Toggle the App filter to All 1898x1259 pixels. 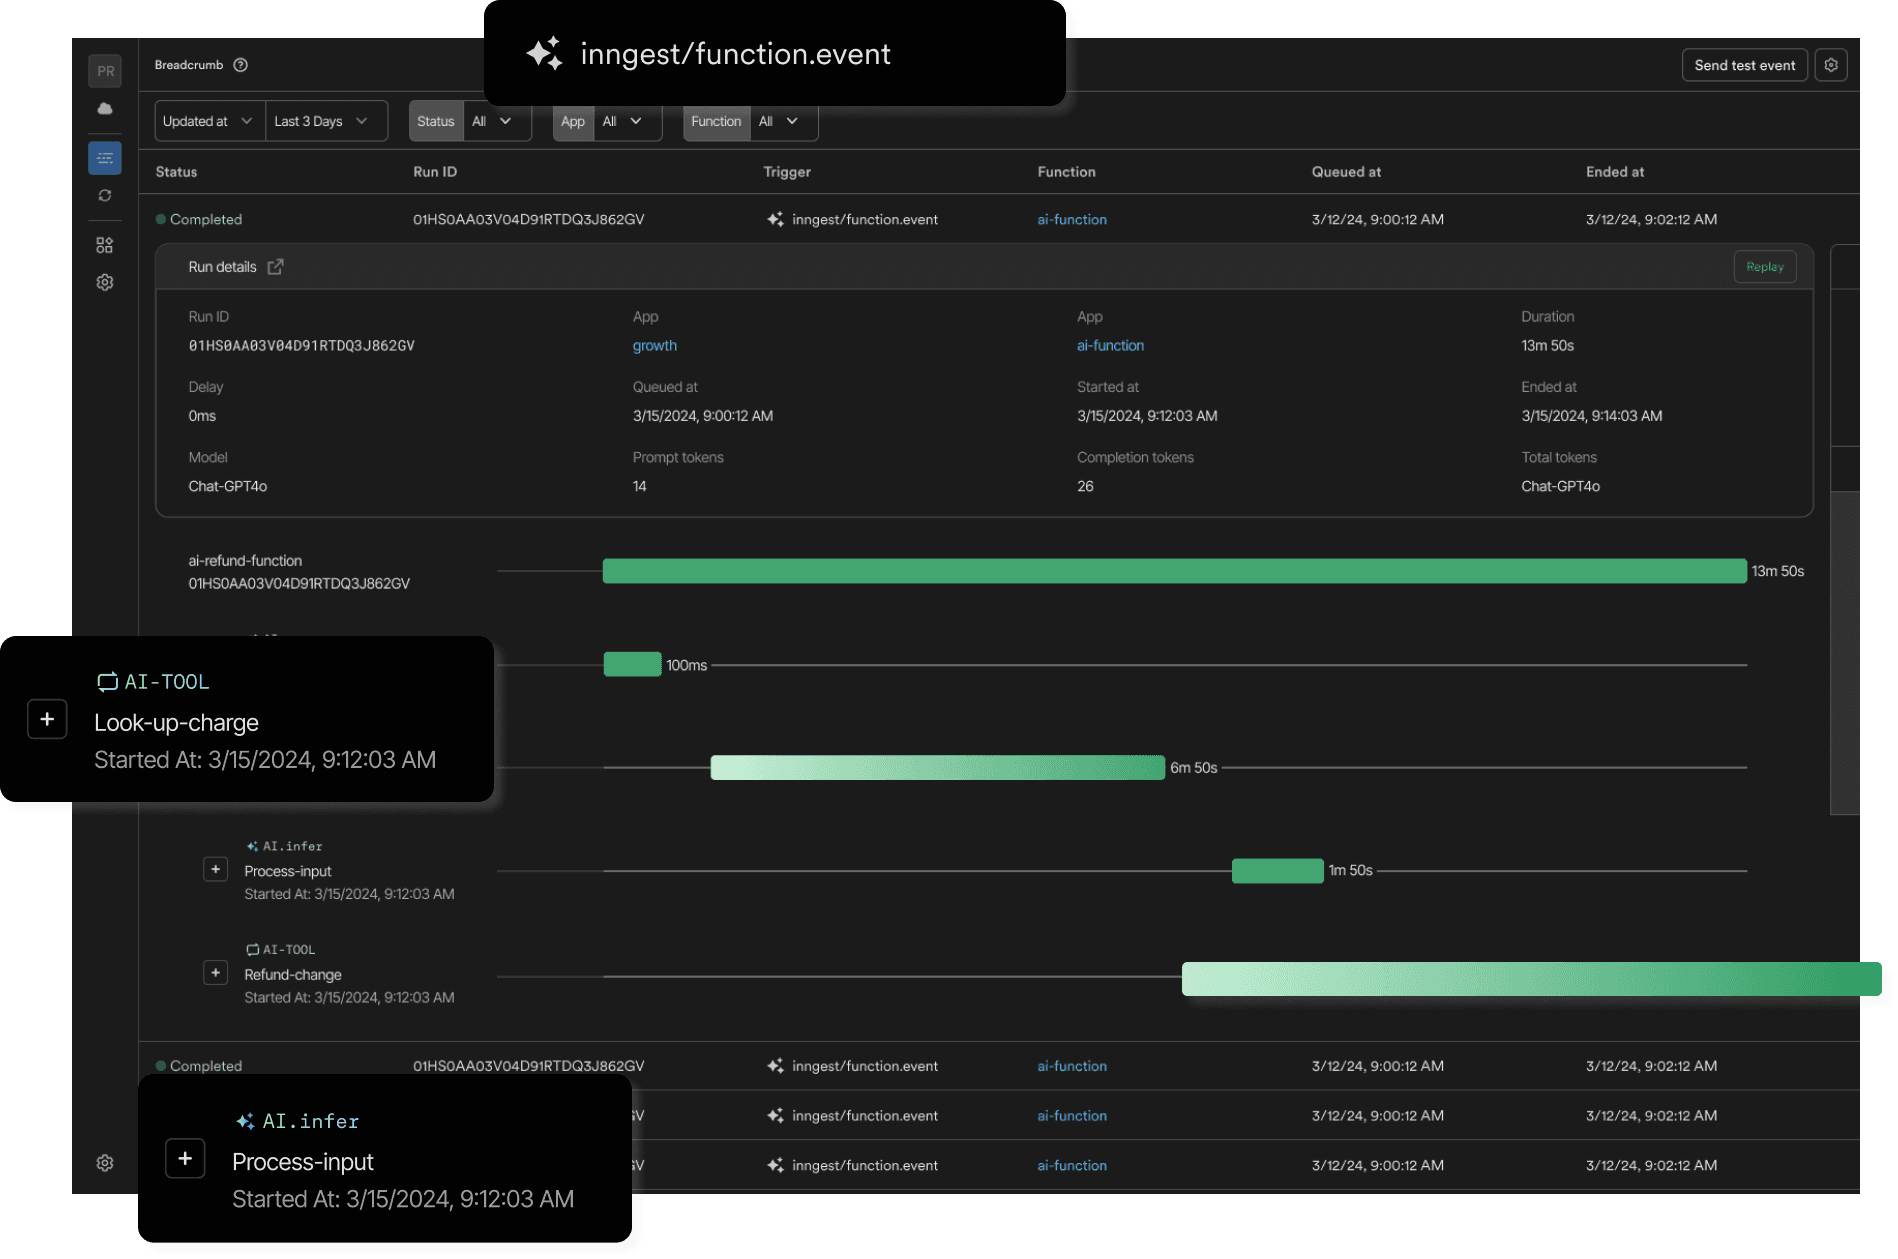(x=621, y=121)
